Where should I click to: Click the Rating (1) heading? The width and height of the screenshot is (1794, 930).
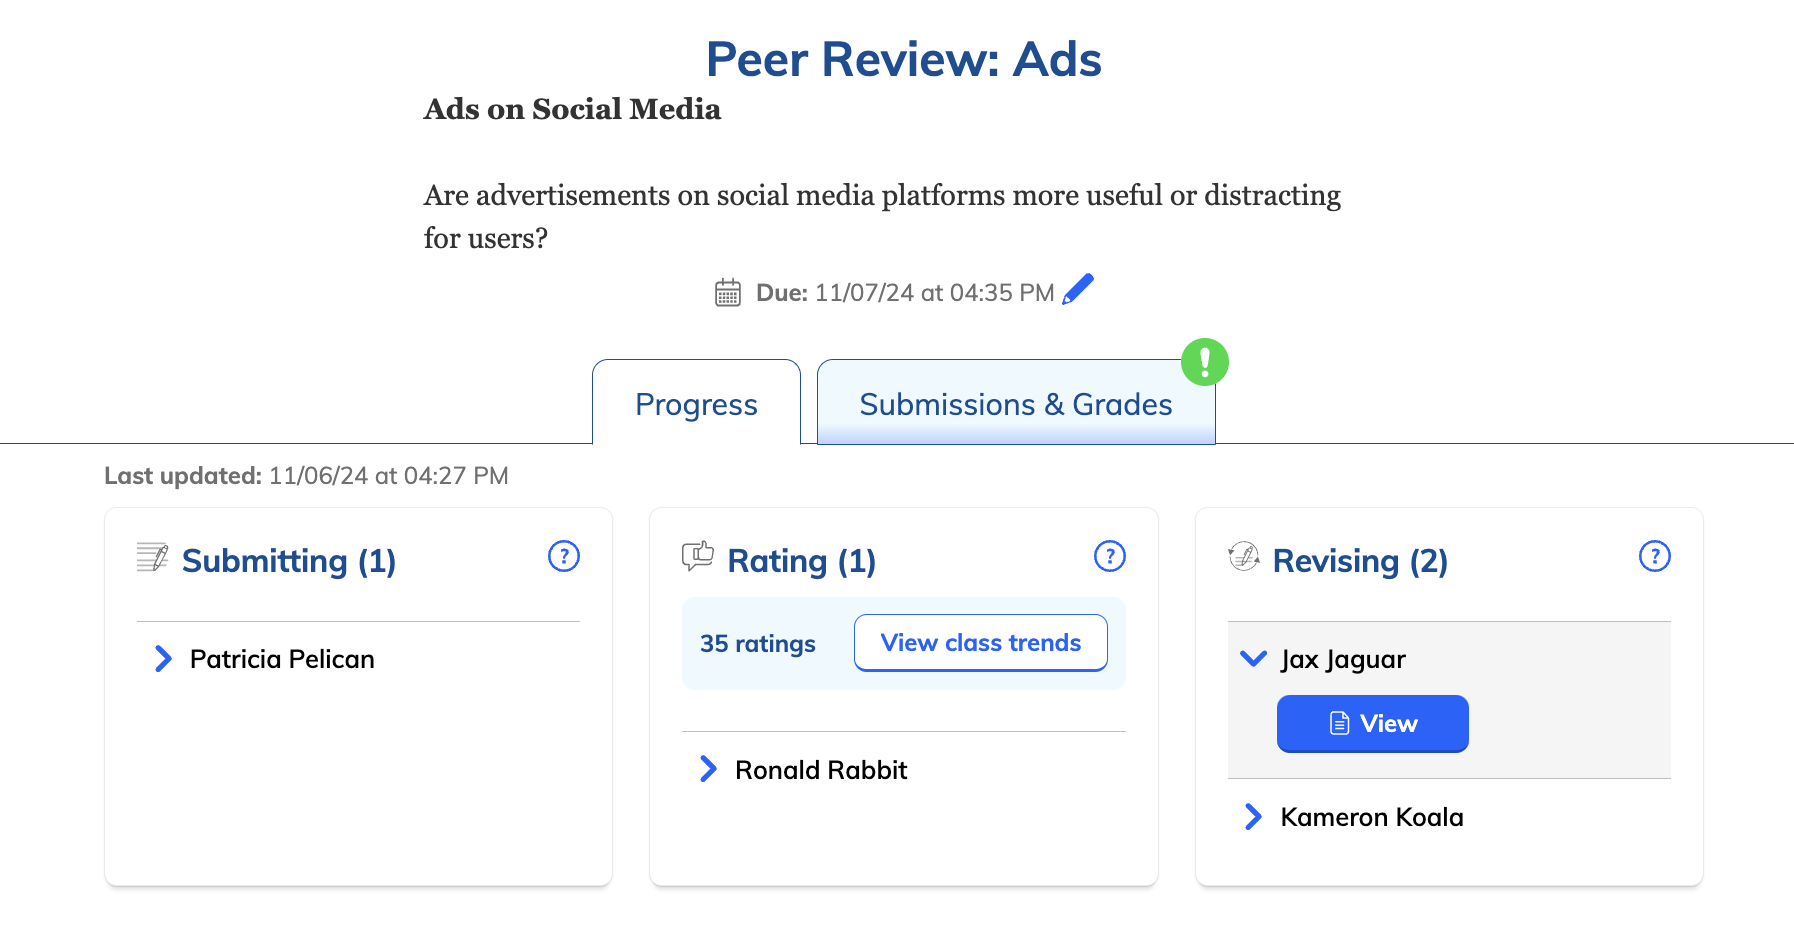coord(802,561)
